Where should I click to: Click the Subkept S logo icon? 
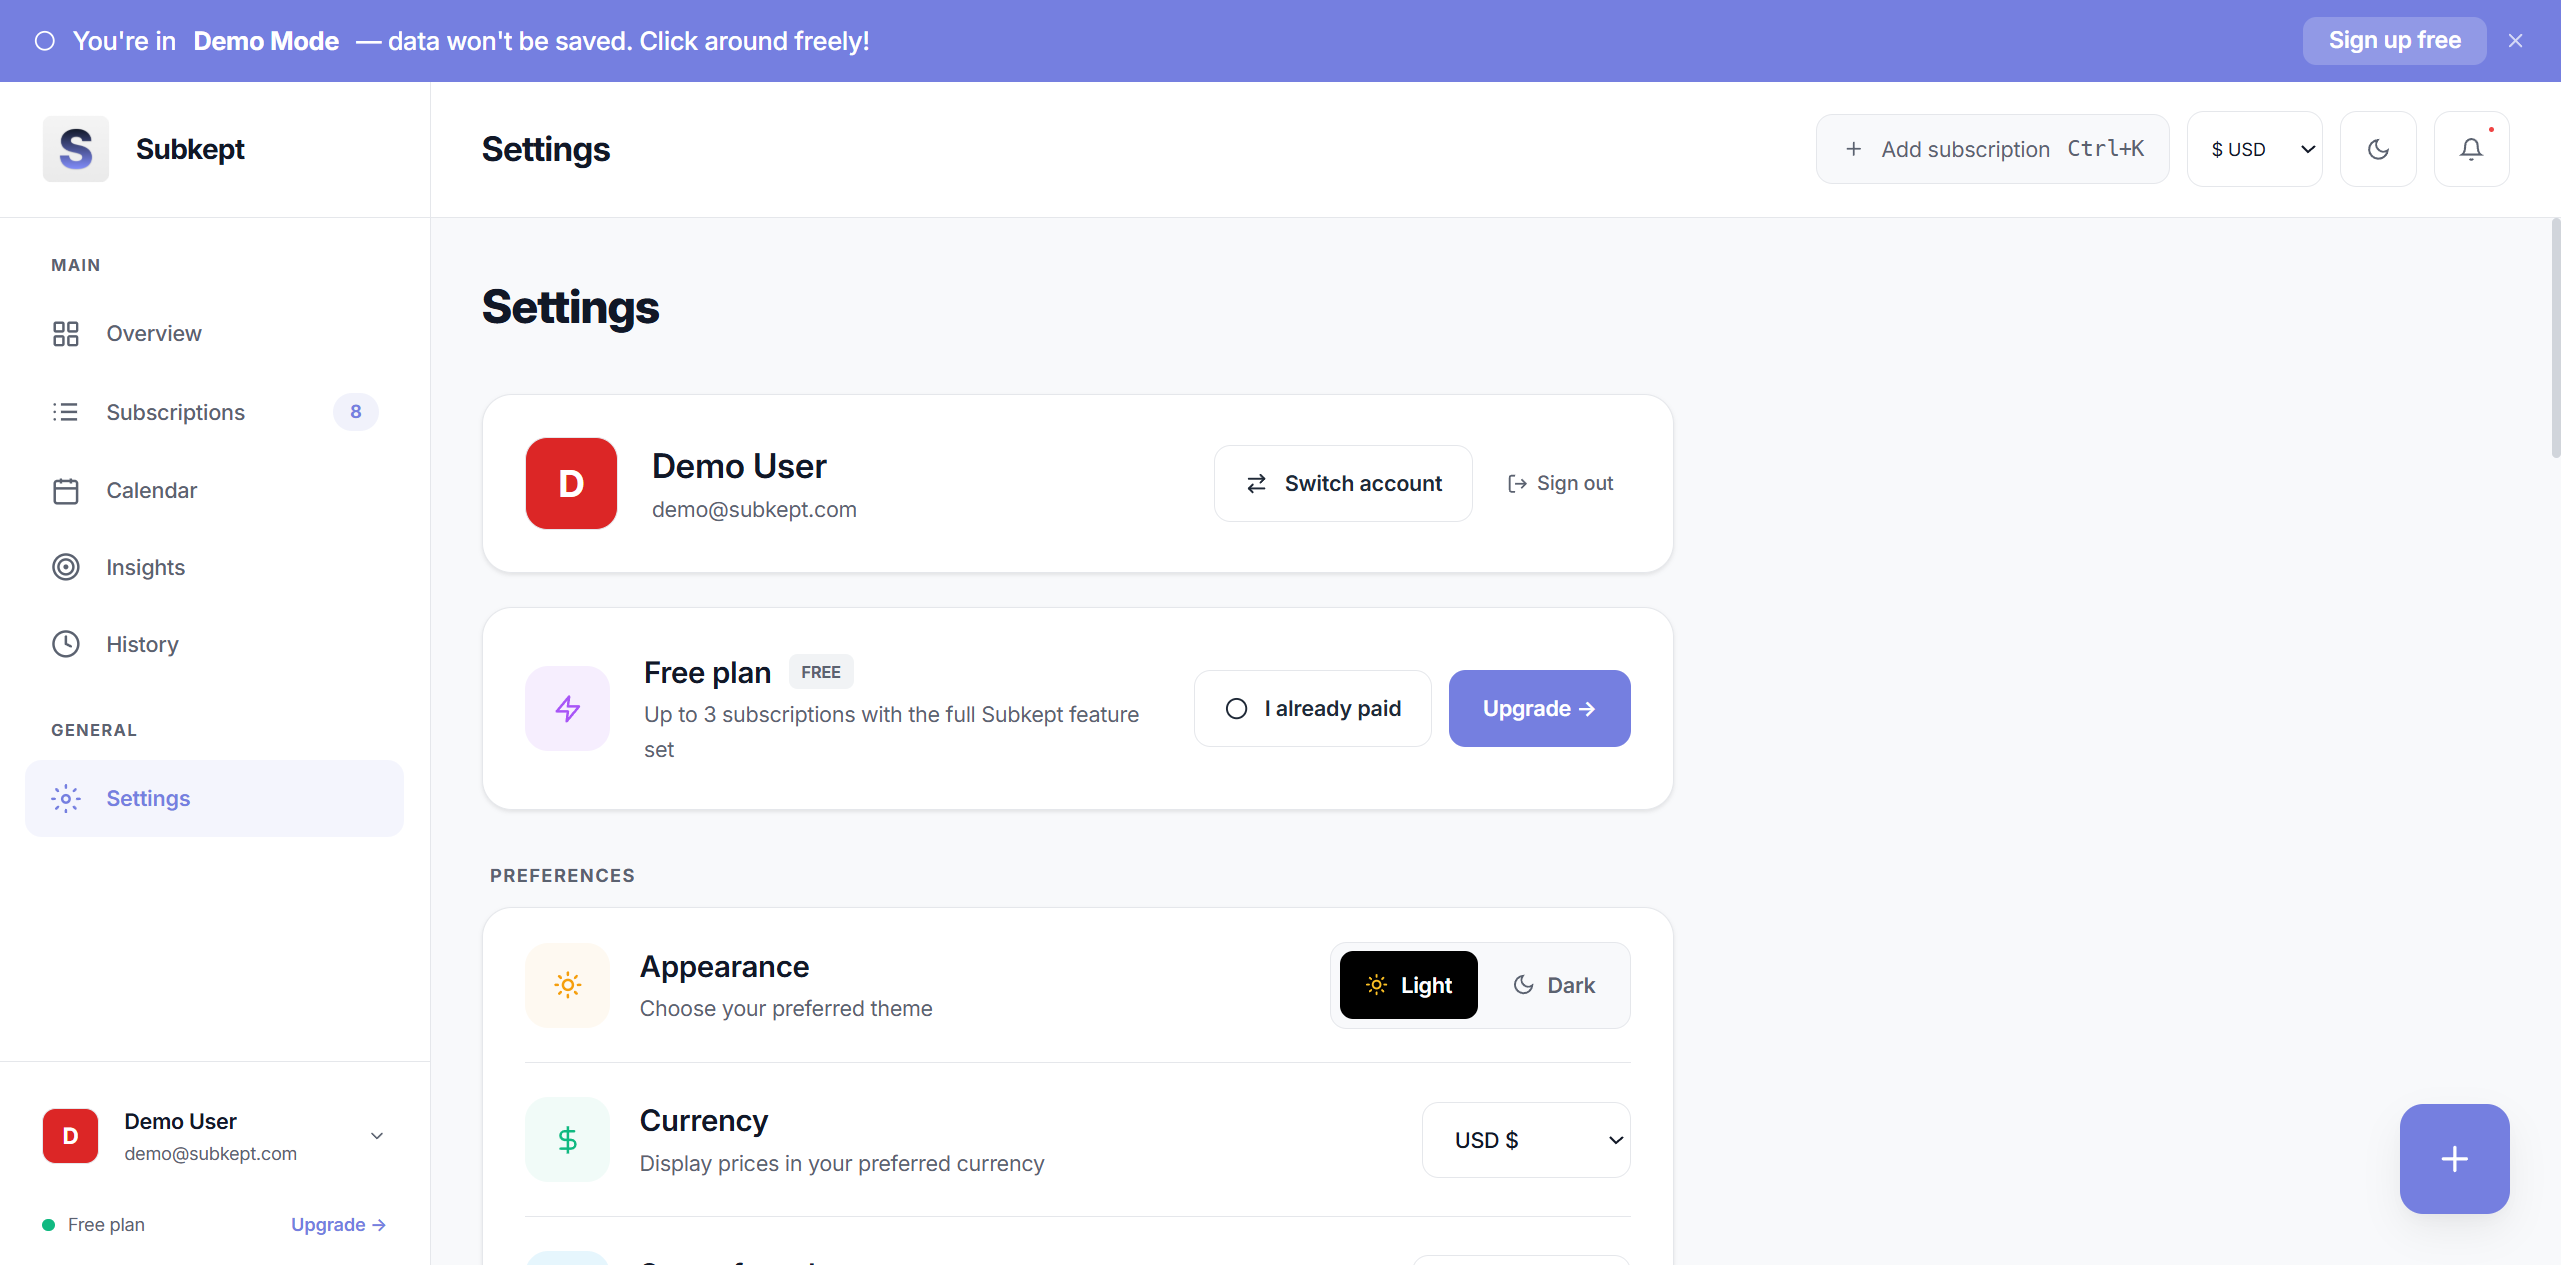(x=76, y=149)
